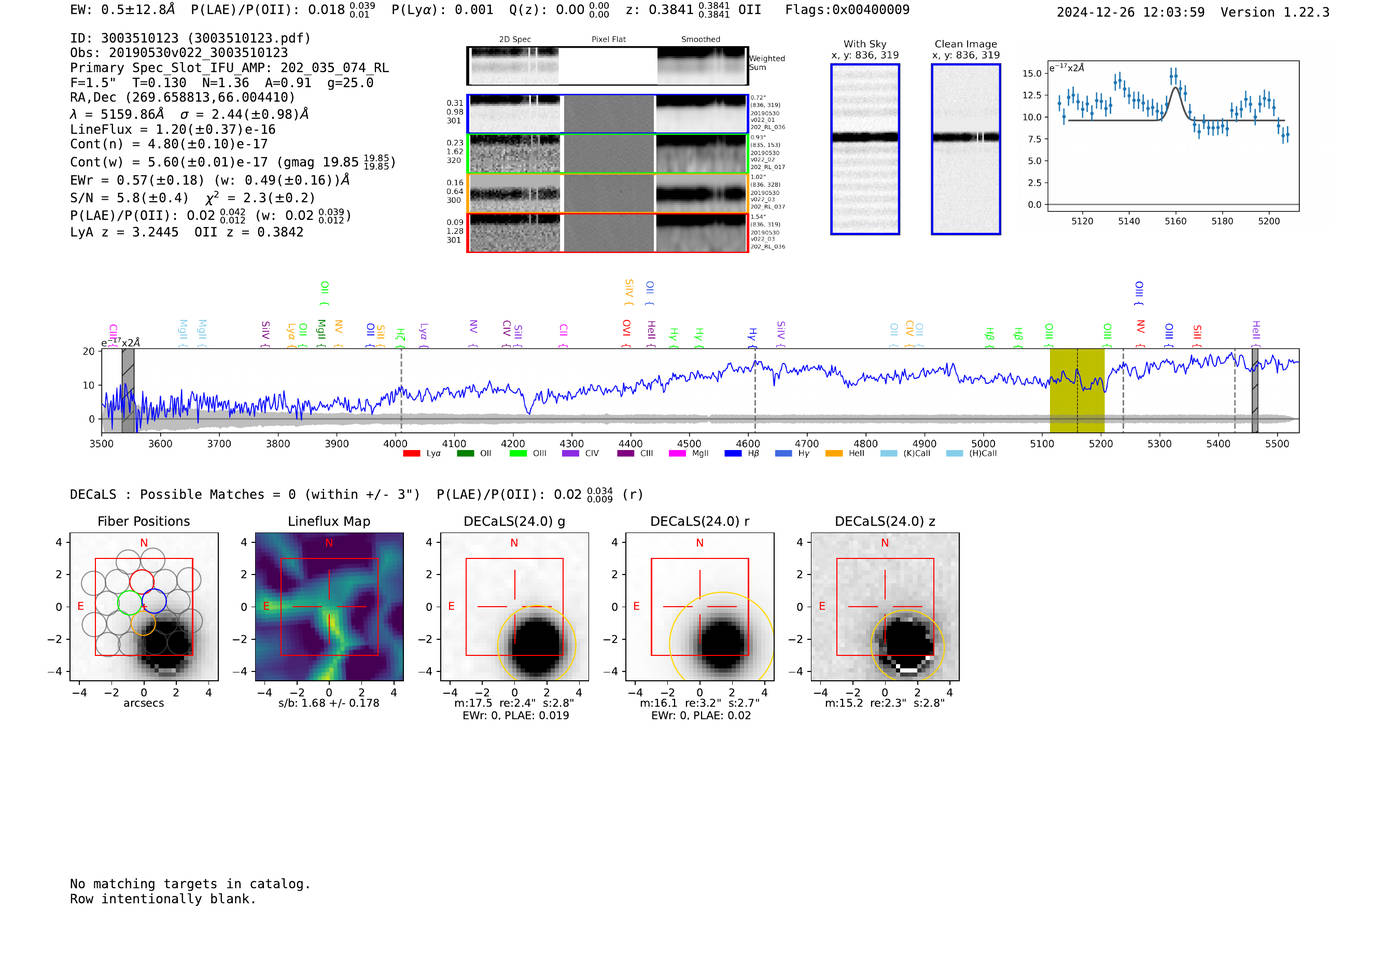Select the orange-bordered fiber spectrum row
Viewport: 1400px width, 953px height.
point(608,193)
